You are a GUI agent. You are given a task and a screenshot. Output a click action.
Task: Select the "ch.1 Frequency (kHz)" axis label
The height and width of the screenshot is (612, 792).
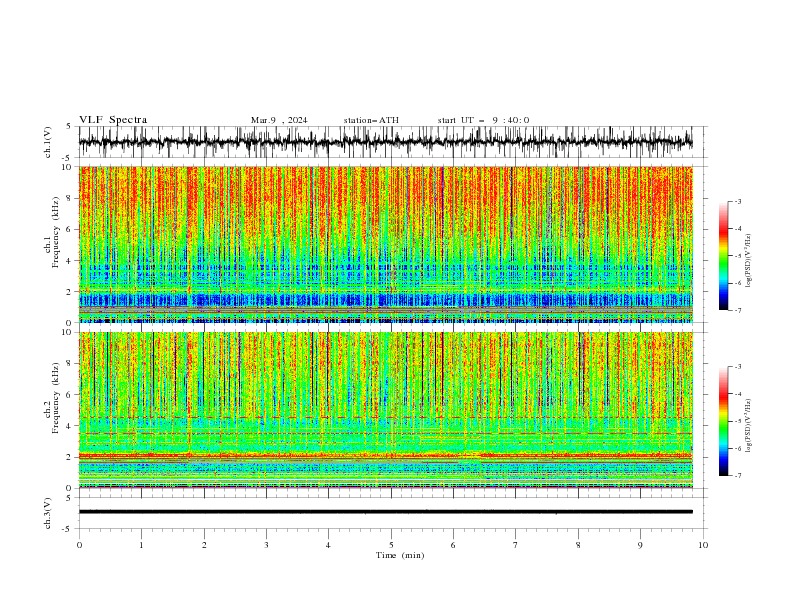(x=52, y=233)
